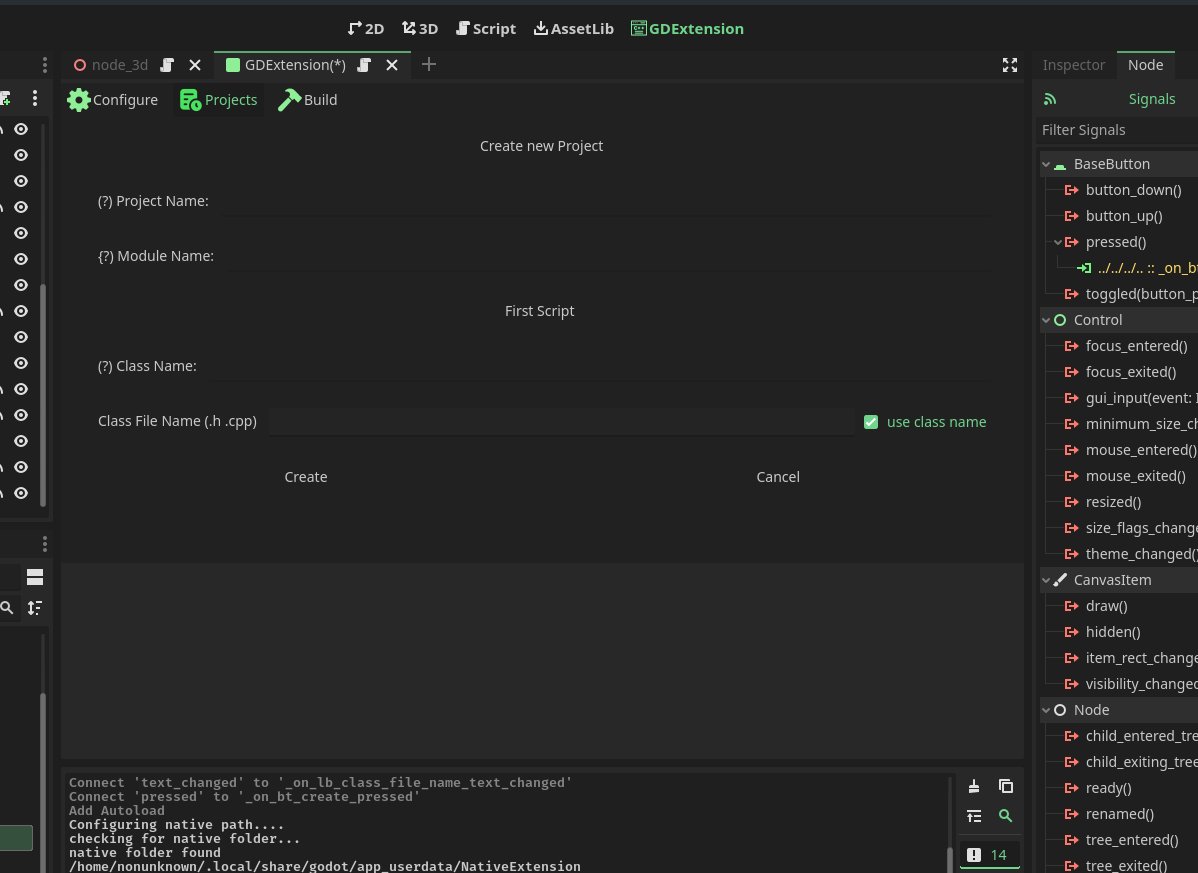Screen dimensions: 1198x873
Task: Open the GDExtension main screen
Action: (687, 28)
